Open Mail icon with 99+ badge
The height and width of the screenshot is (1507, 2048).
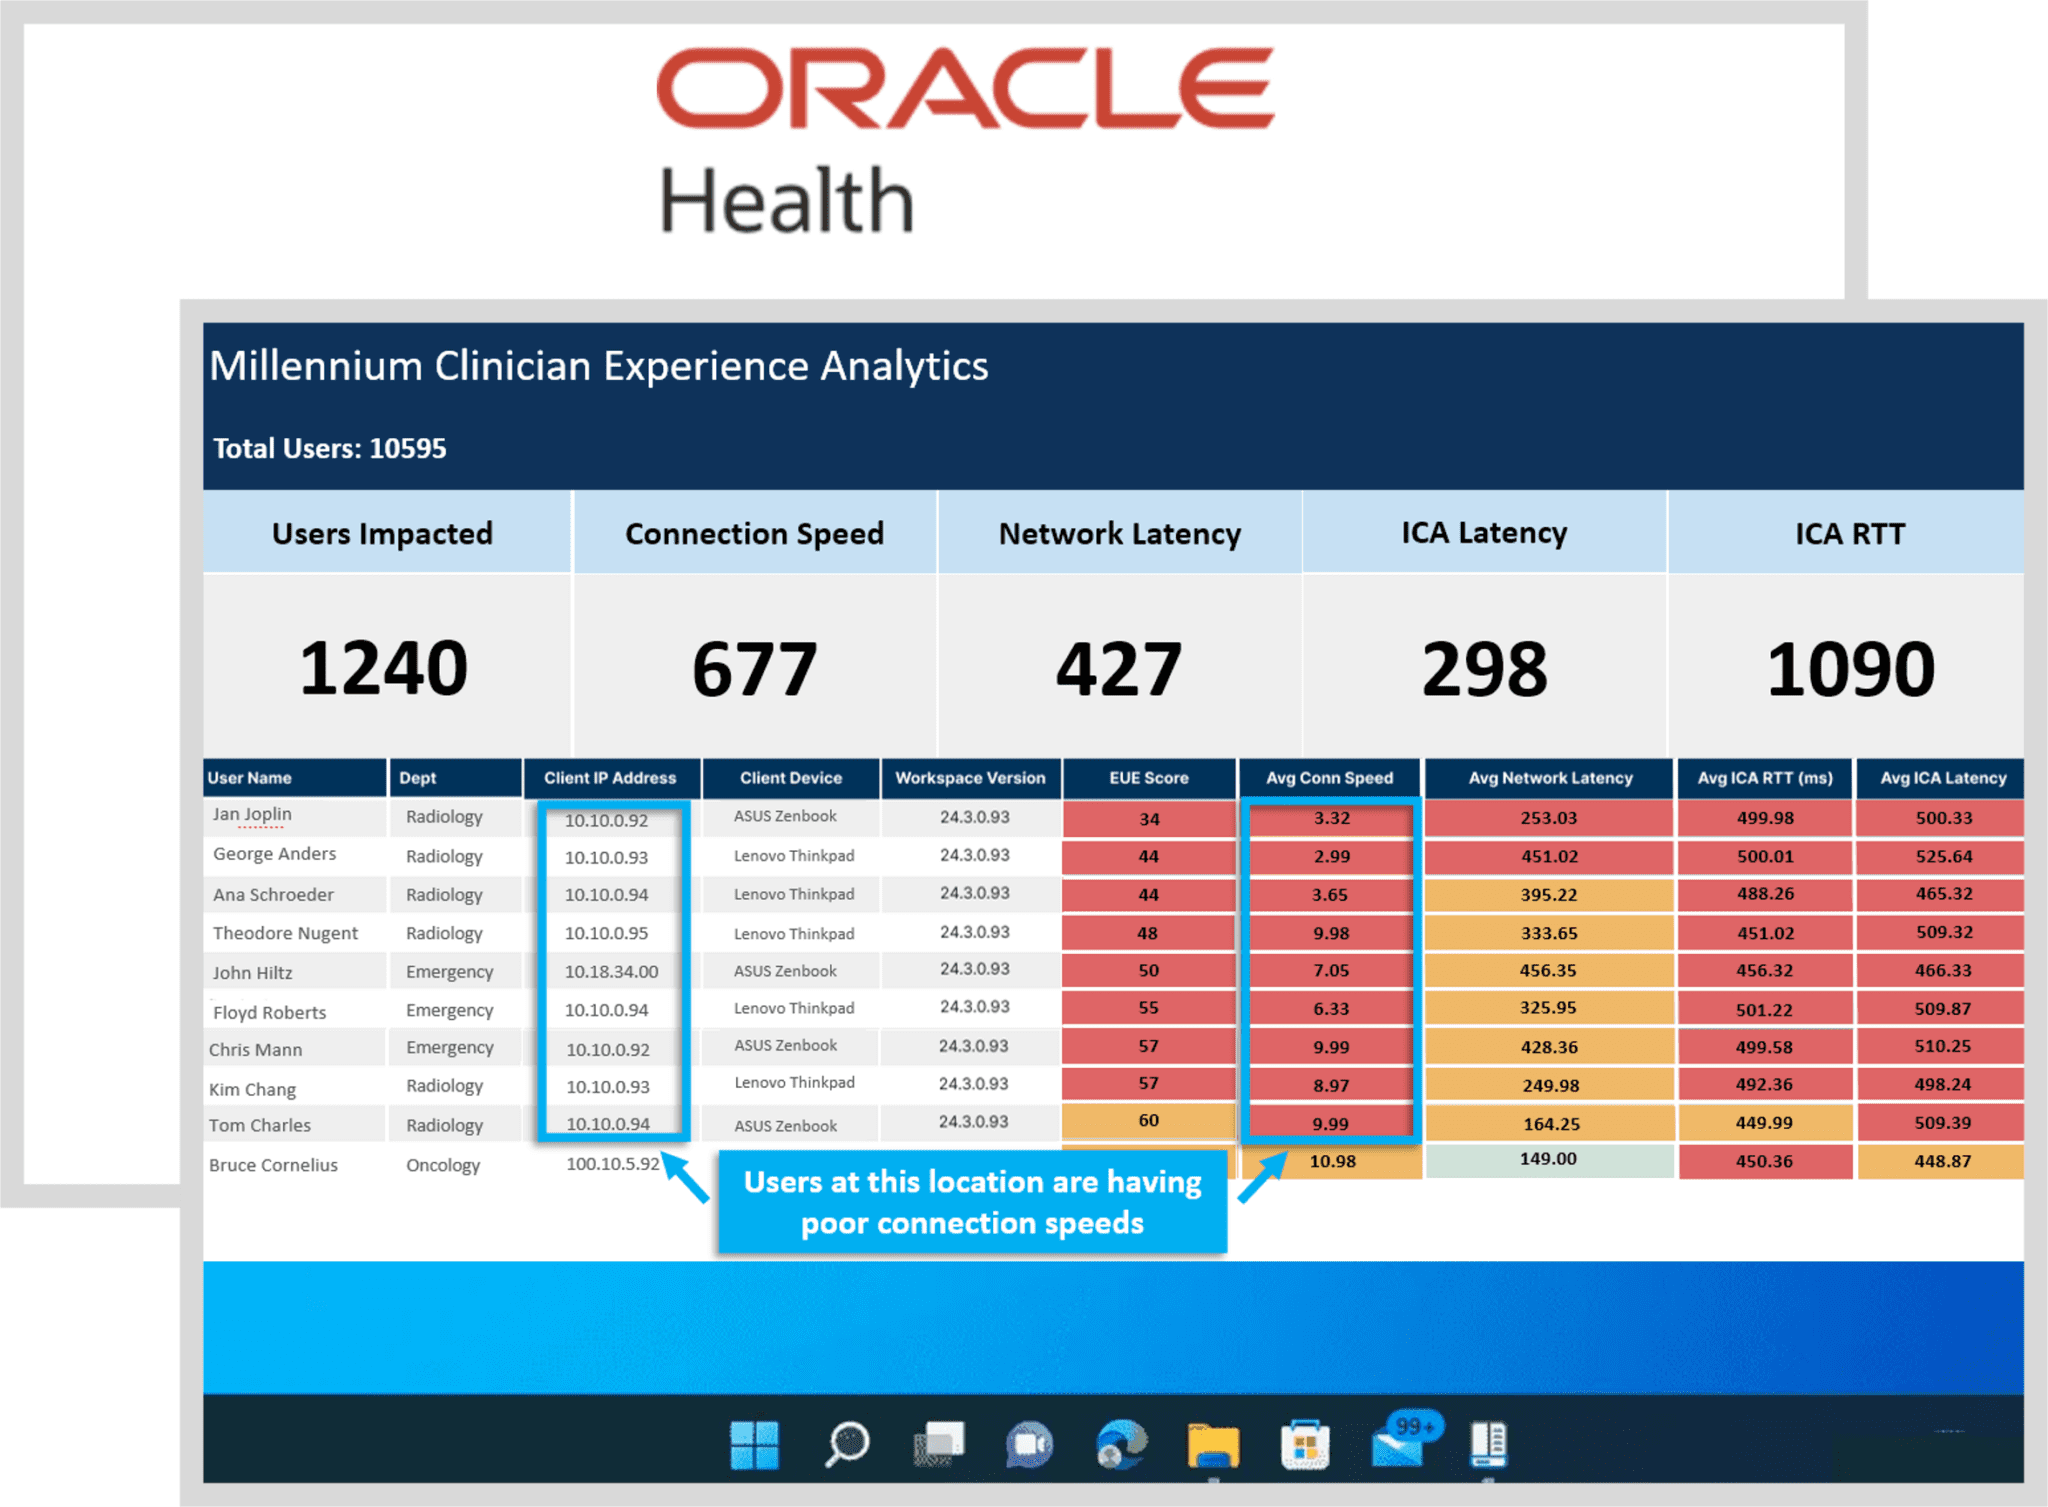click(1399, 1444)
